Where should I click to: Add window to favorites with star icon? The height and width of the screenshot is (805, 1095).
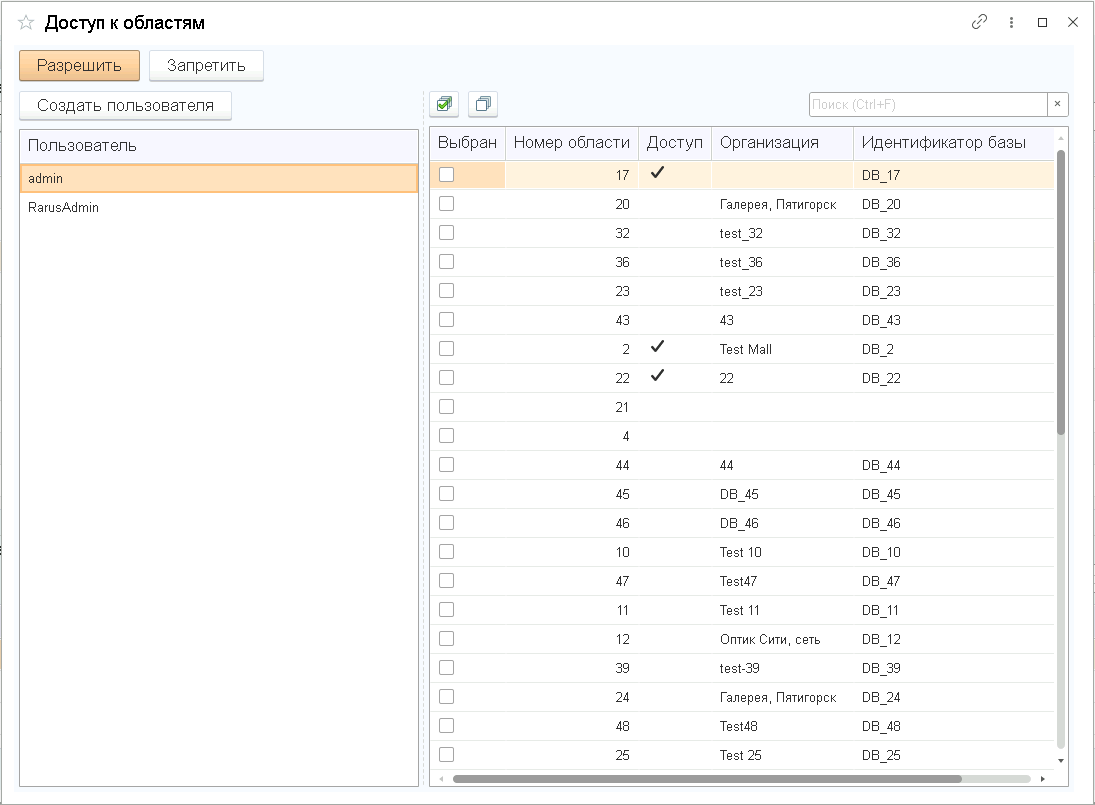click(26, 23)
